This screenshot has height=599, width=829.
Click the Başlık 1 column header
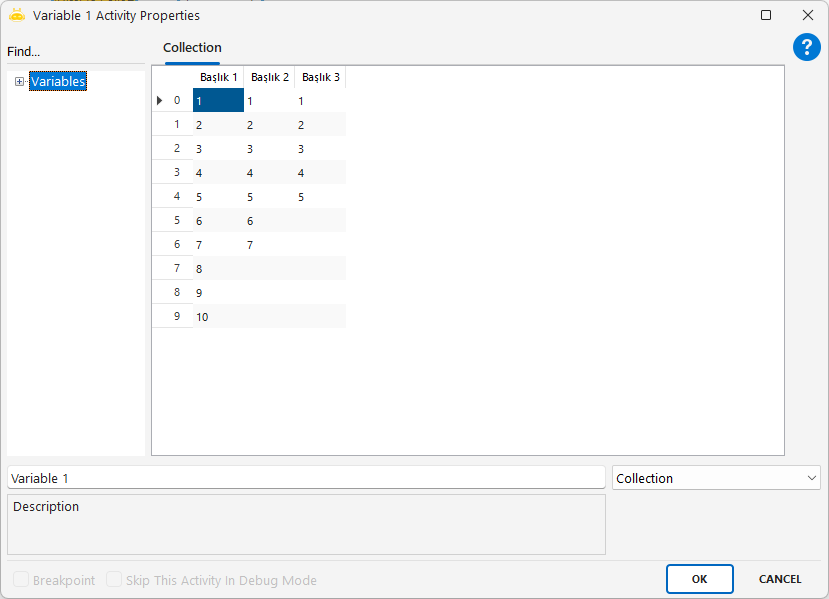(218, 77)
